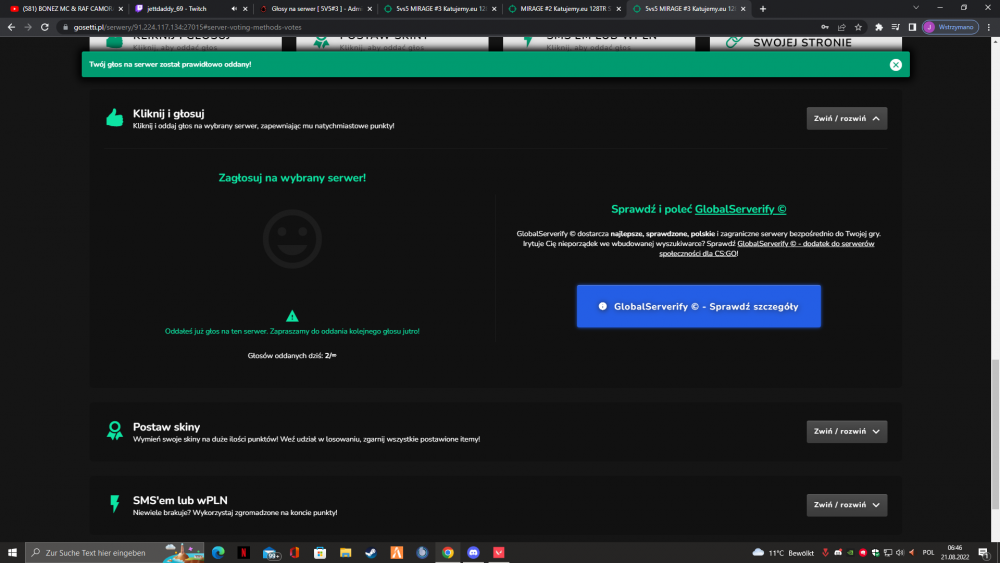Switch to the Głosy na serwer tab
Viewport: 1000px width, 563px height.
click(x=316, y=9)
